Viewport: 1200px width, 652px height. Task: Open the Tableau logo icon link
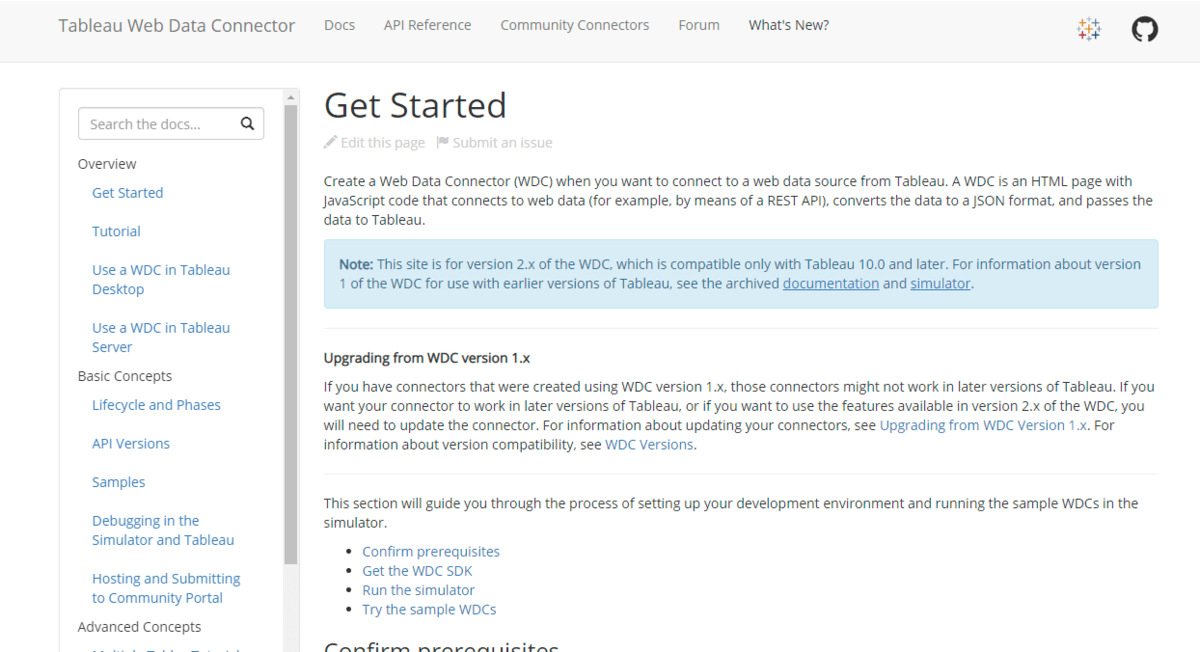[1089, 29]
